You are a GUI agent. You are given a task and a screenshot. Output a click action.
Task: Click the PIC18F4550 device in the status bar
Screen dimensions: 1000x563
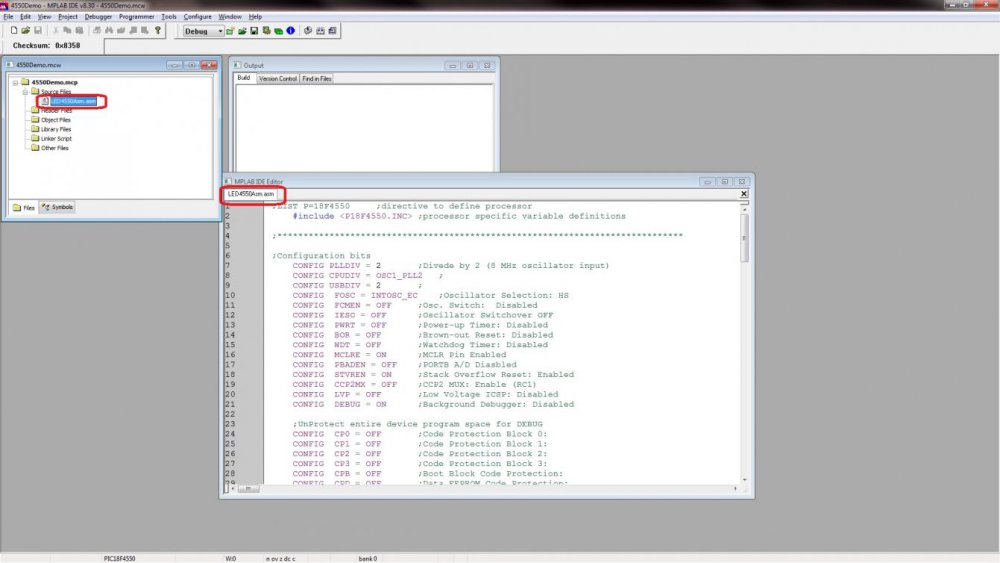(119, 559)
